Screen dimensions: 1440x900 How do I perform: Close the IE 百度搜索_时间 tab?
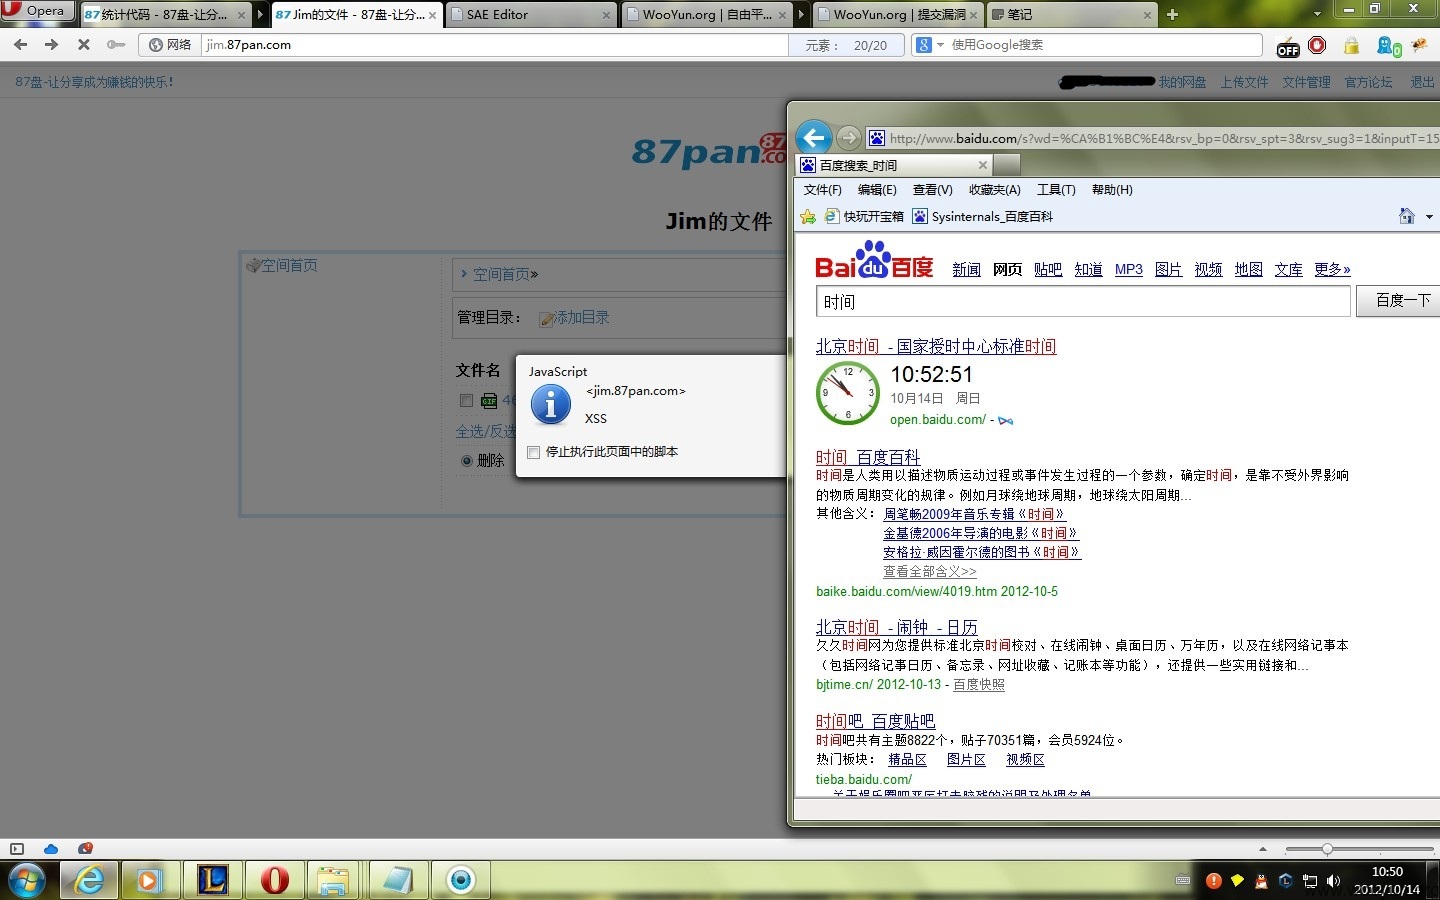coord(982,165)
